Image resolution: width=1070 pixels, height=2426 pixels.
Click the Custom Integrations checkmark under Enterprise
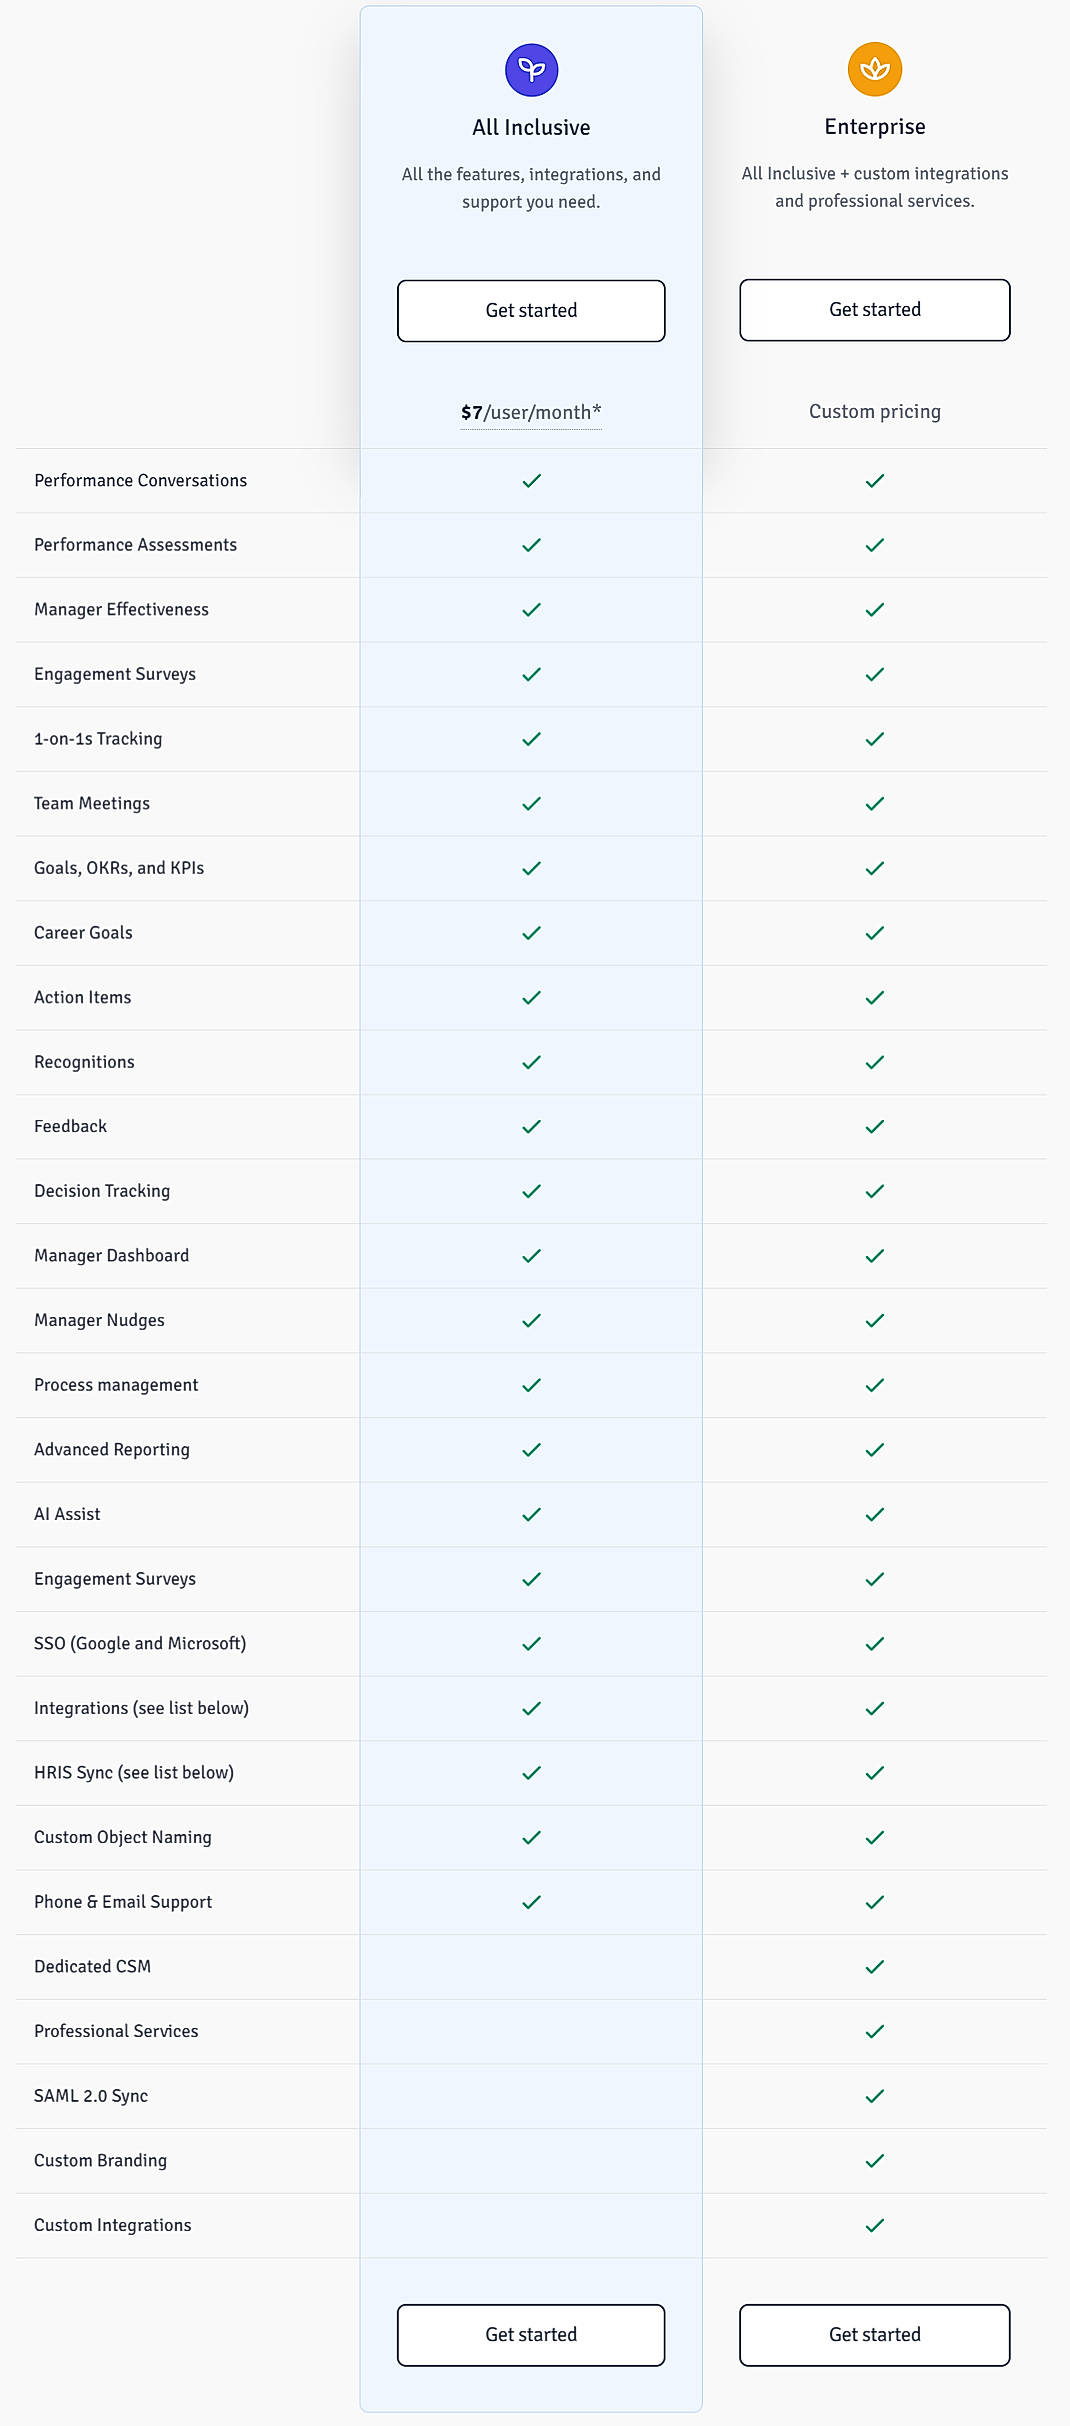click(x=874, y=2224)
